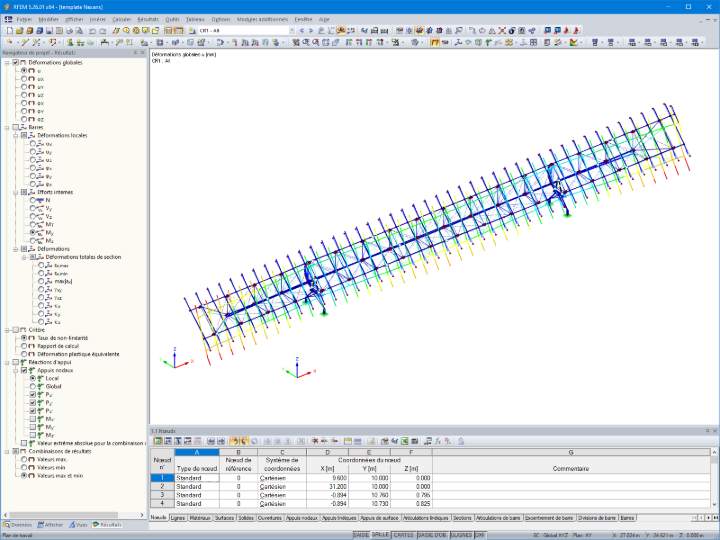Click the Undo arrow icon
Screen dimensions: 720x540
(92, 31)
